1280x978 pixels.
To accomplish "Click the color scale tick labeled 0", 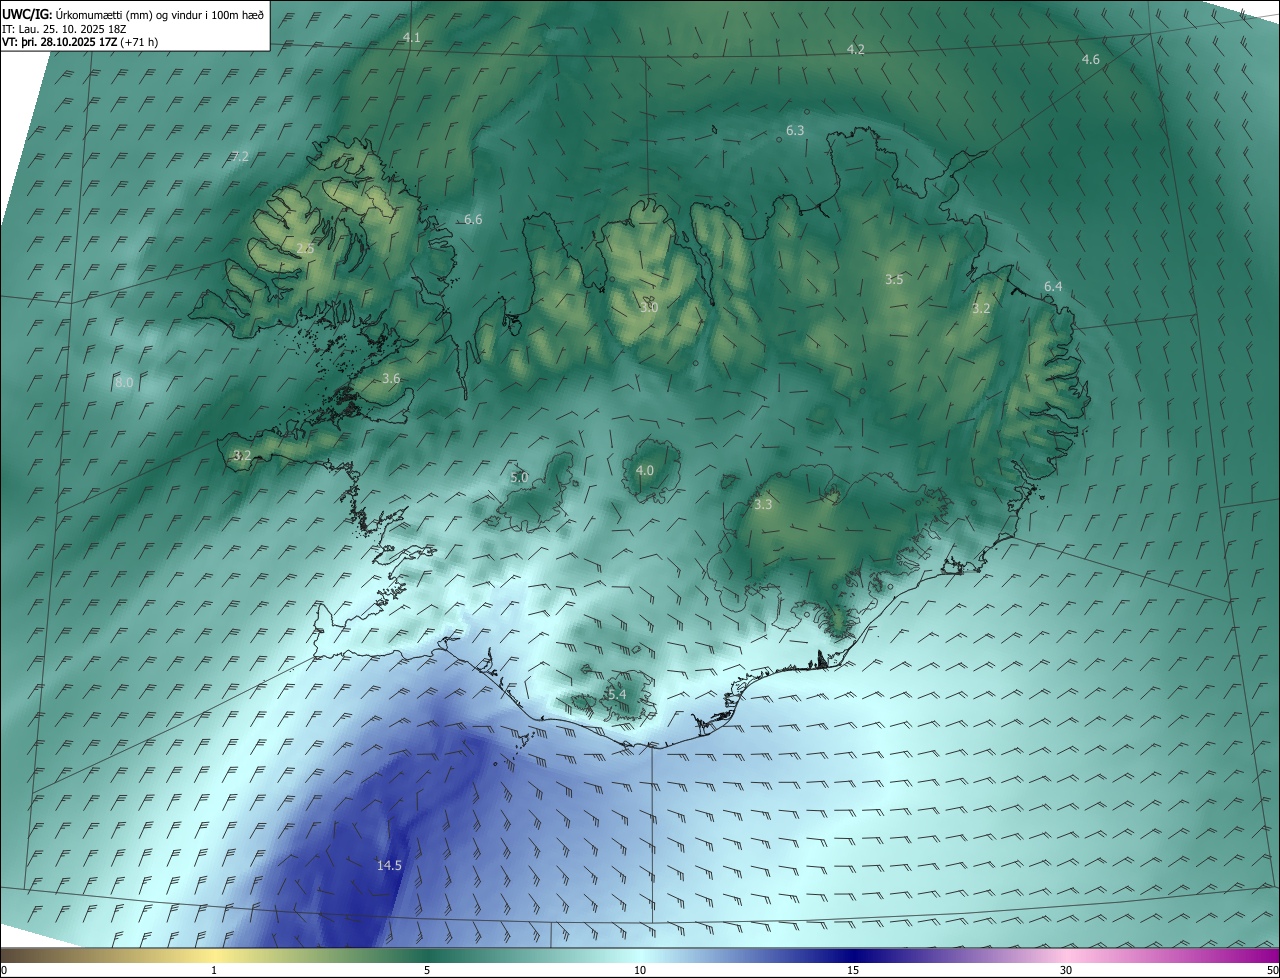I will pos(4,970).
